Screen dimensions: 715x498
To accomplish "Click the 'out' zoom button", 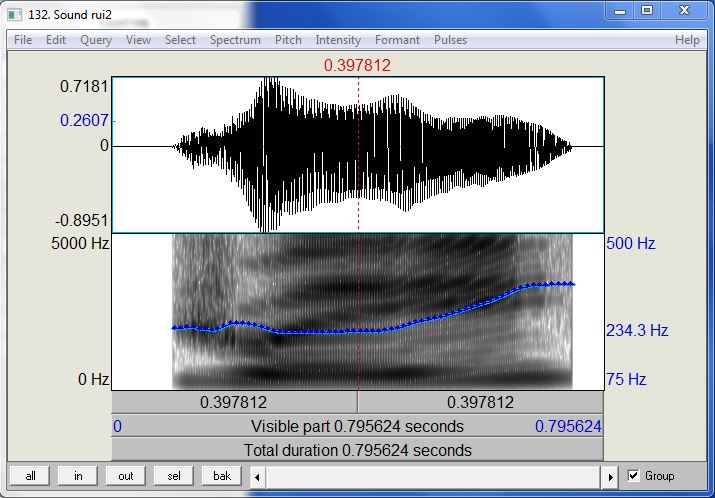I will coord(126,476).
